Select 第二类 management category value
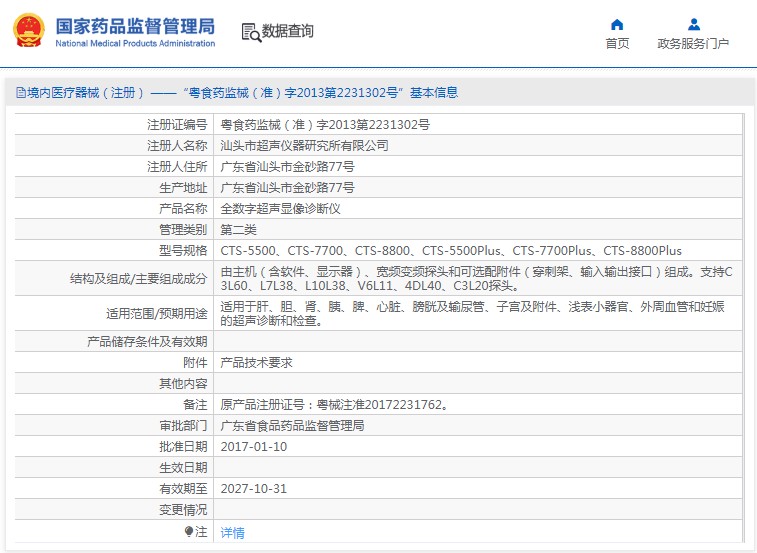This screenshot has width=757, height=553. [x=238, y=229]
